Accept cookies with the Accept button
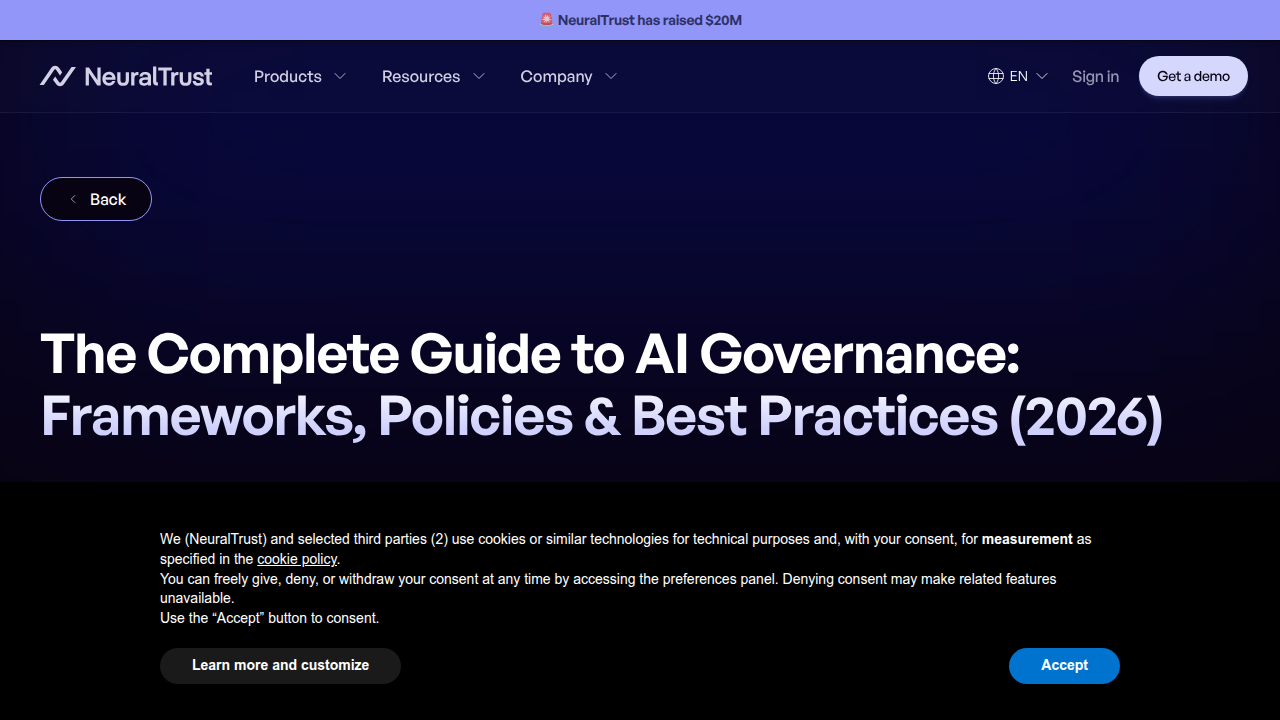Screen dimensions: 1280x720 (x=1064, y=666)
